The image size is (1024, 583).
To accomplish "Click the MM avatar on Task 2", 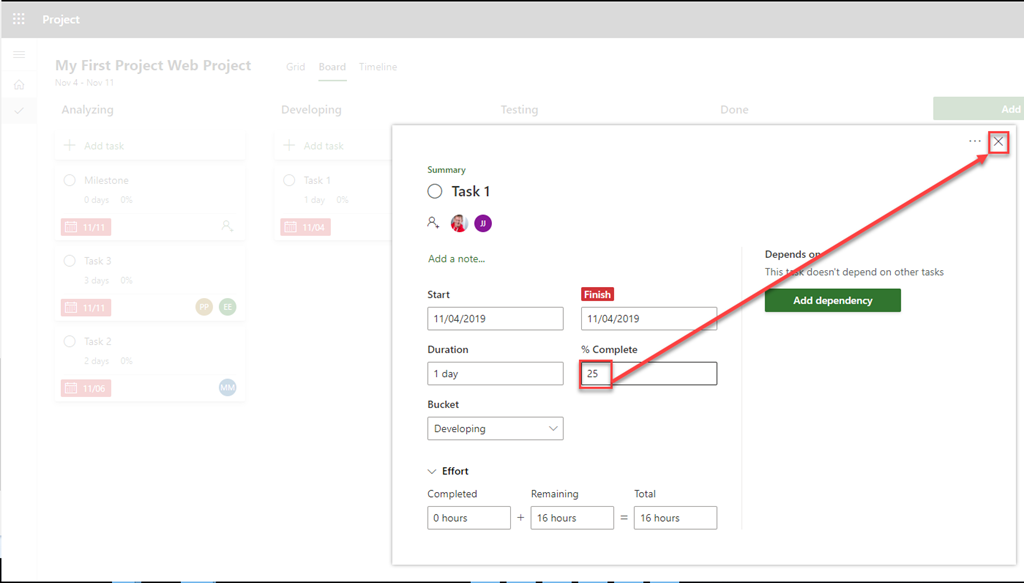I will pyautogui.click(x=227, y=387).
